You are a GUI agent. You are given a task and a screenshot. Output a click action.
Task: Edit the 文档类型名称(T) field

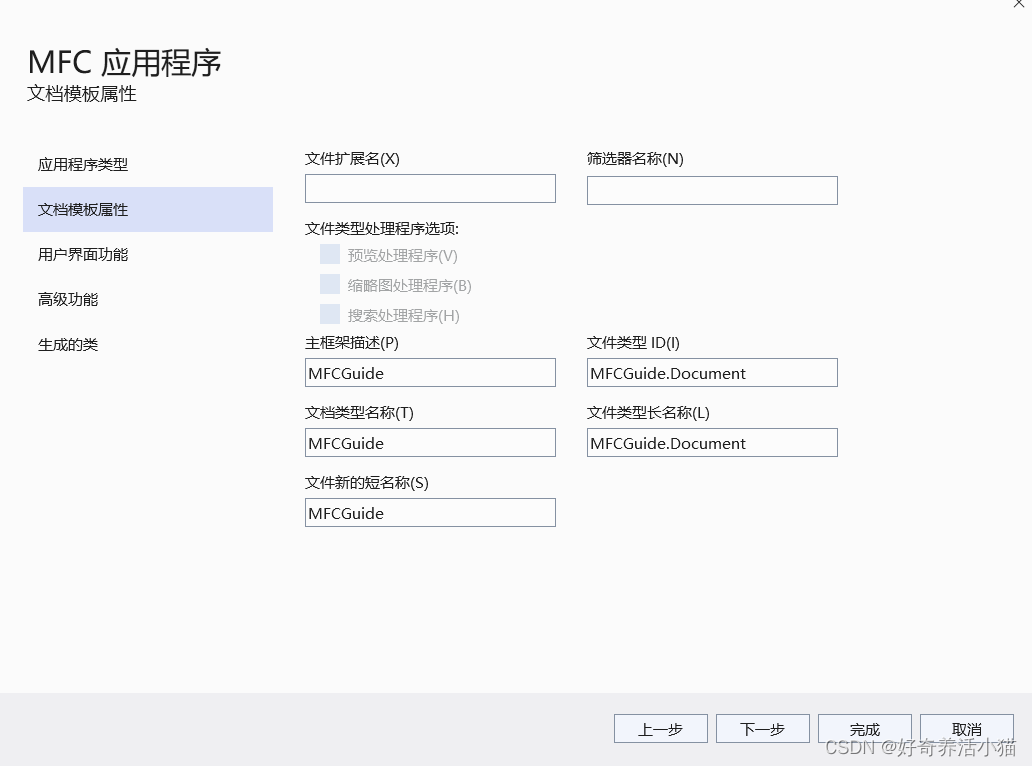point(430,442)
